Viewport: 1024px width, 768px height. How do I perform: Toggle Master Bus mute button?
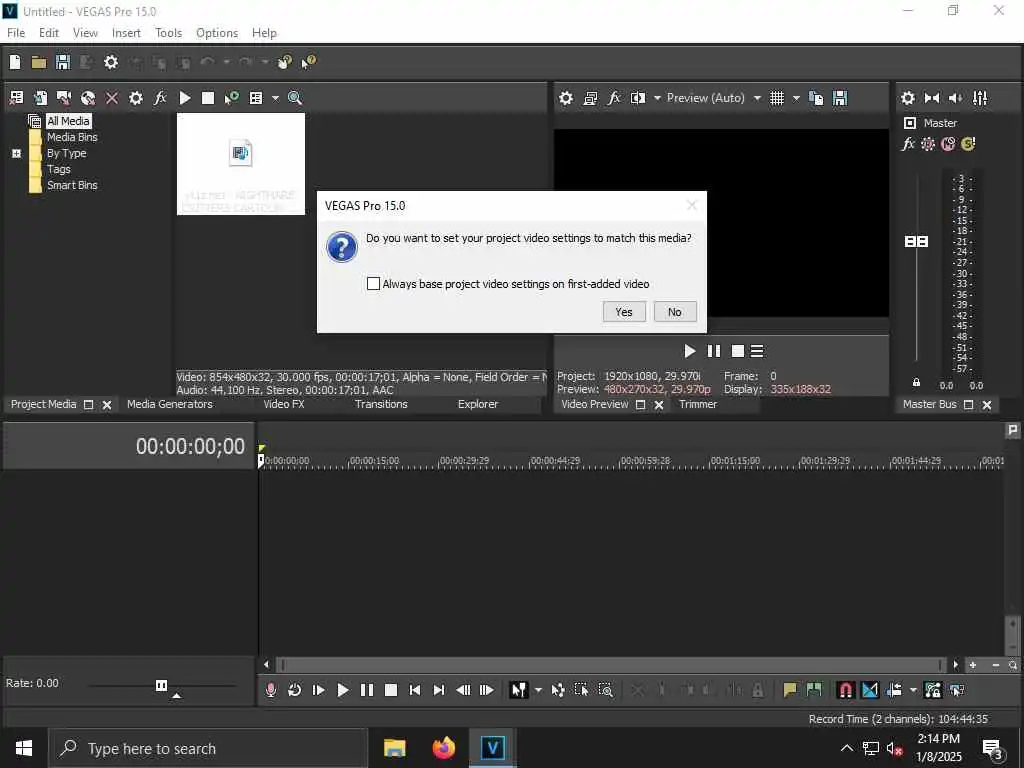(x=948, y=144)
